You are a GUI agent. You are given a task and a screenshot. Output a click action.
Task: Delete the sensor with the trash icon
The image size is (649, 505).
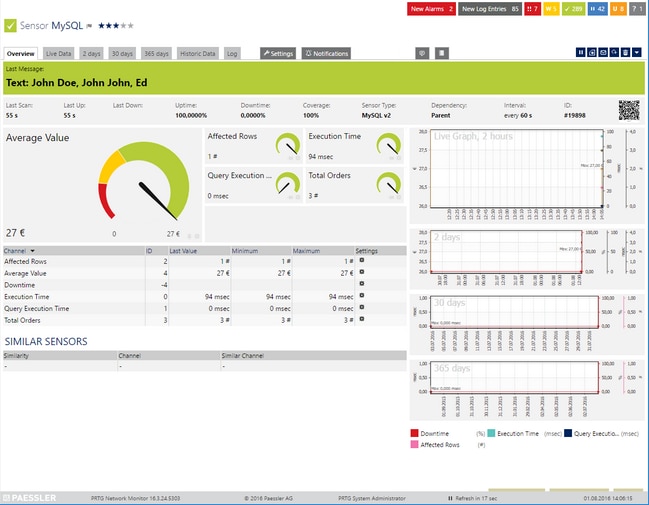click(625, 52)
